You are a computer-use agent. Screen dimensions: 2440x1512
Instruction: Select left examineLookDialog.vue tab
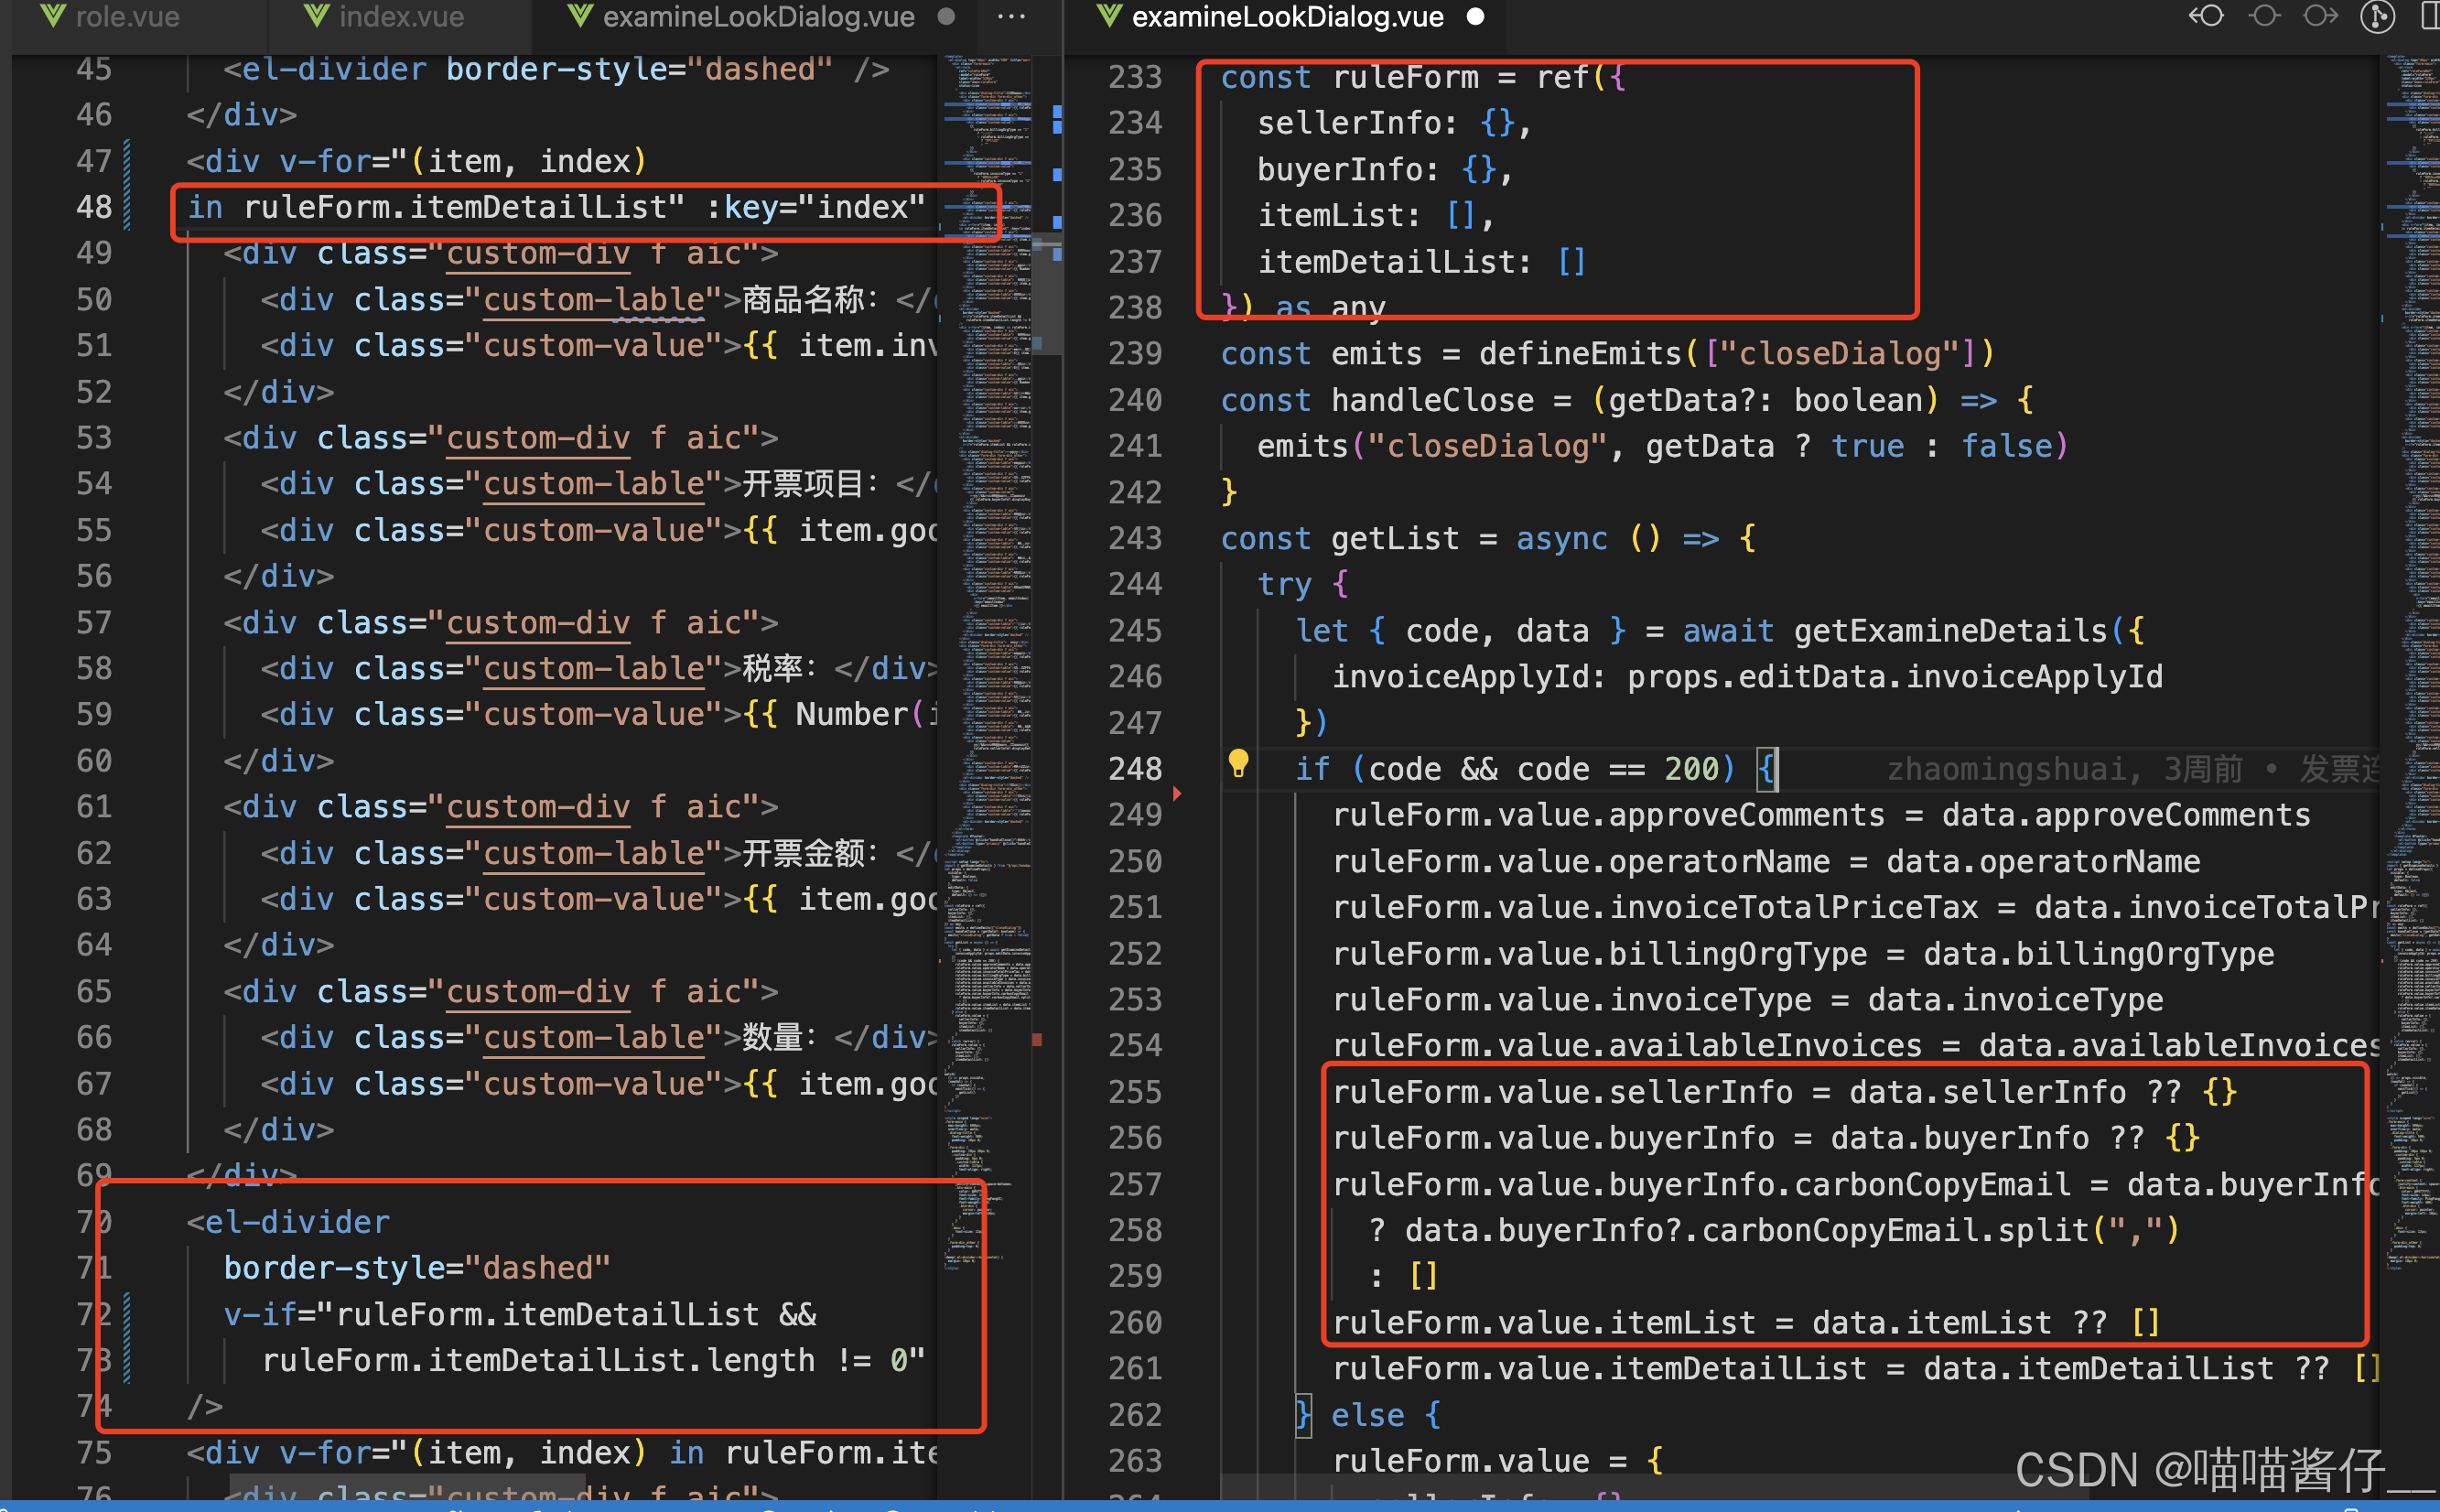pyautogui.click(x=758, y=16)
